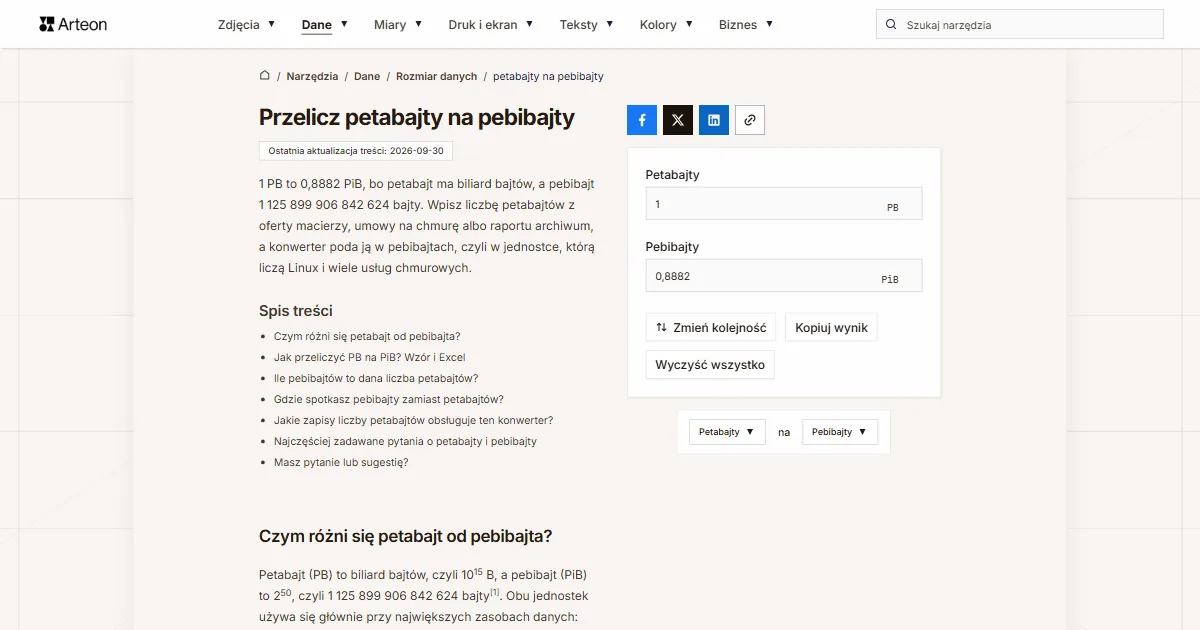Click the Zmień kolejność button
1200x630 pixels.
[711, 327]
